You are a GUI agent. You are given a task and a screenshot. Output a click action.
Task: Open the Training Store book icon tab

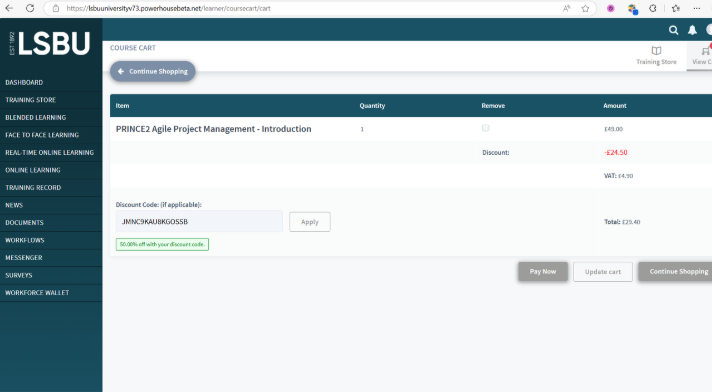[x=656, y=55]
